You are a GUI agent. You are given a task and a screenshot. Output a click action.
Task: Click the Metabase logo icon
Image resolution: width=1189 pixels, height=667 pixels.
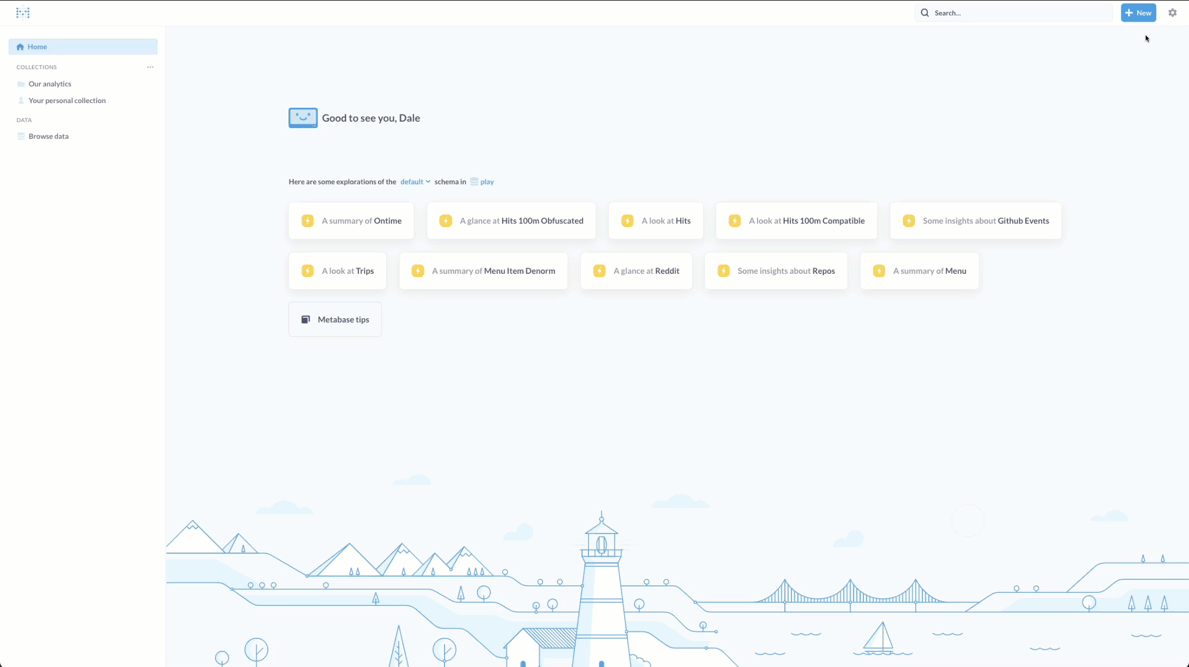click(23, 13)
